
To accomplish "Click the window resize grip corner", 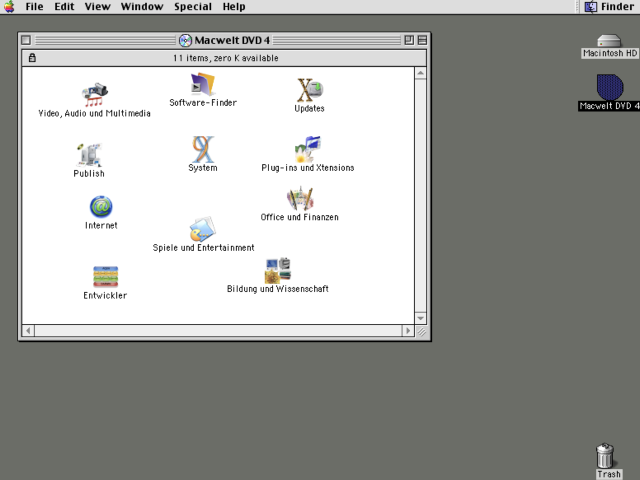I will [x=421, y=331].
